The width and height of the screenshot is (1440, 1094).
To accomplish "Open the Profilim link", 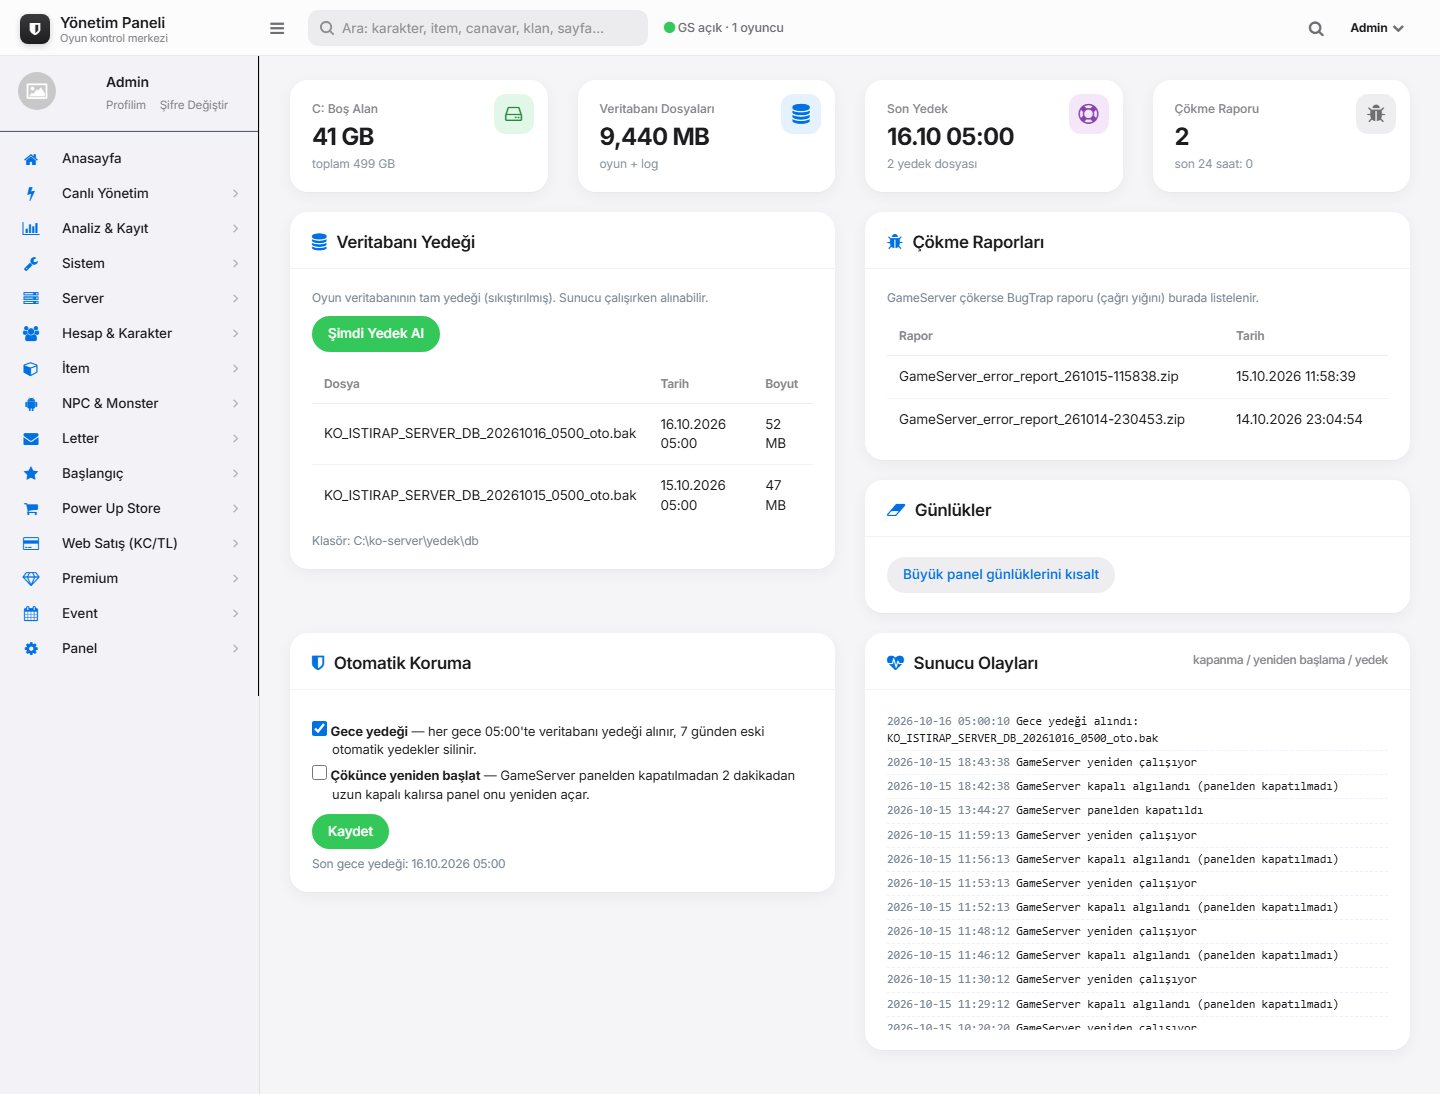I will point(126,105).
